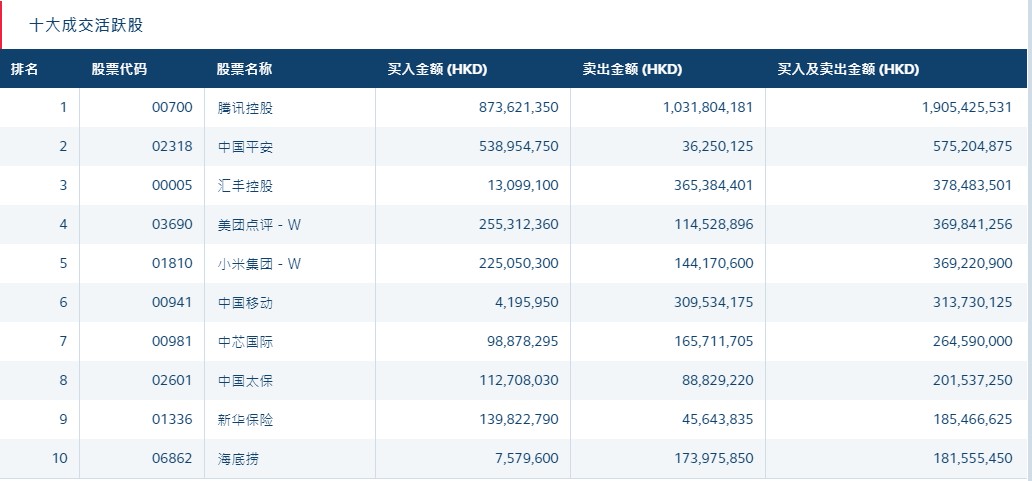
Task: Click sell amount 144,170,600
Action: pyautogui.click(x=713, y=263)
